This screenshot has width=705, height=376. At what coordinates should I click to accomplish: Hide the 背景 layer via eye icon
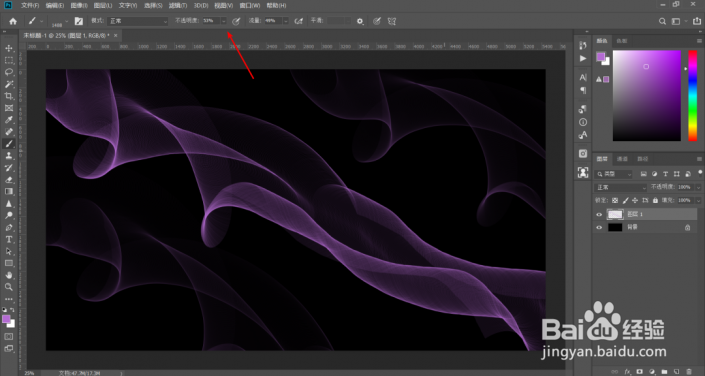click(599, 228)
